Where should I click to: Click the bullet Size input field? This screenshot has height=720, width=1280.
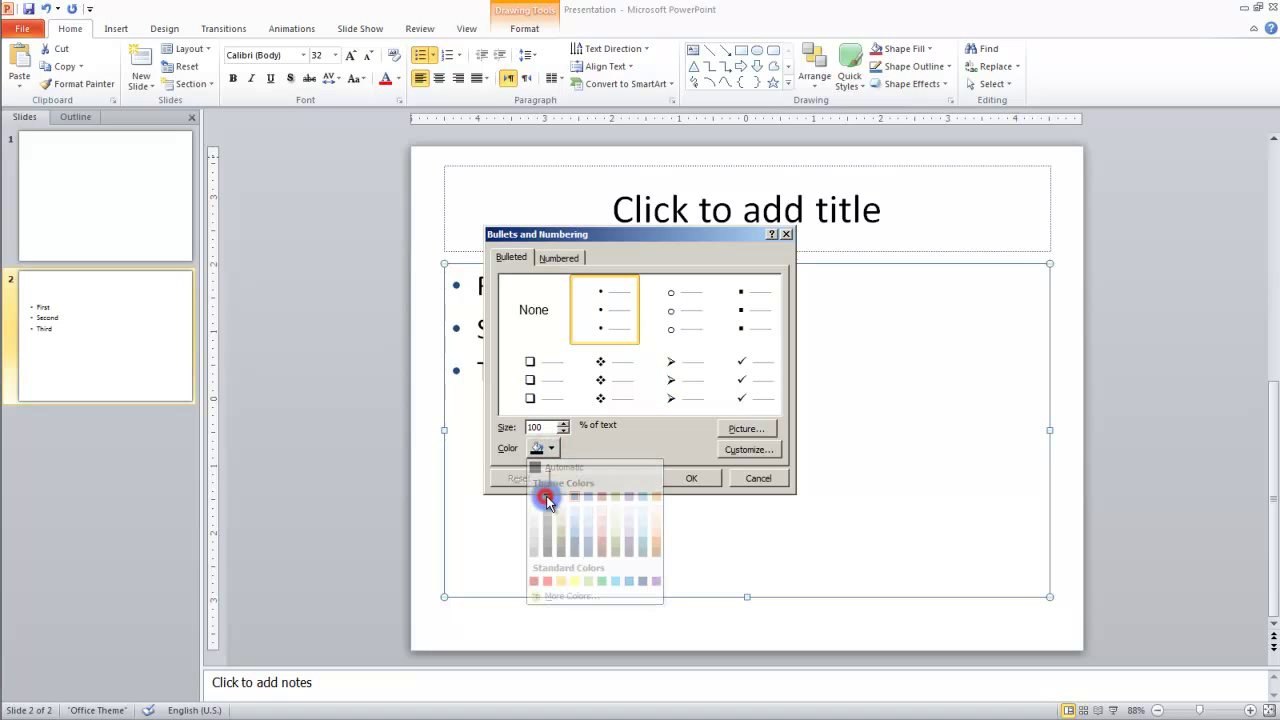(540, 427)
